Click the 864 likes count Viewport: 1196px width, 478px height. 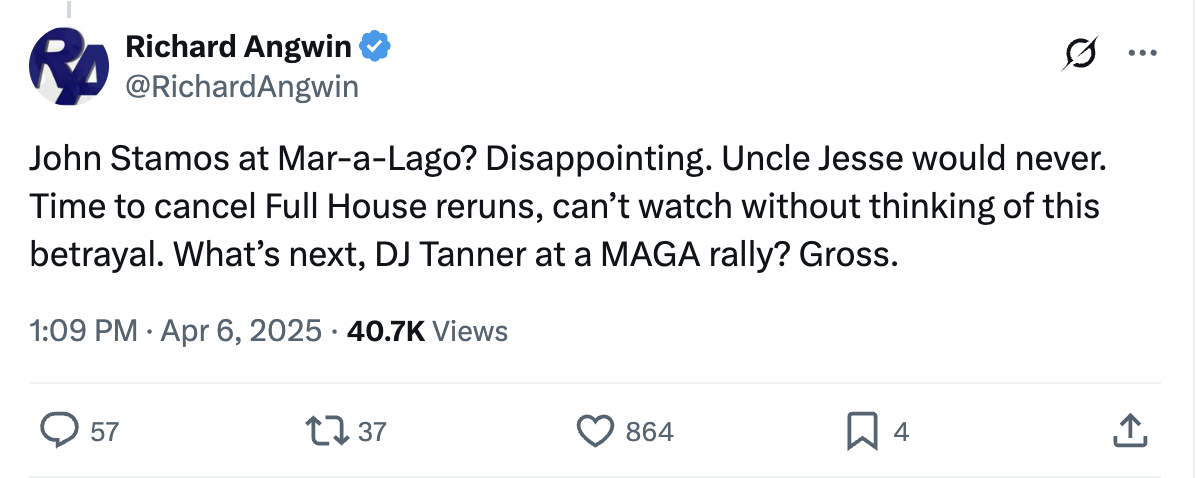coord(650,432)
